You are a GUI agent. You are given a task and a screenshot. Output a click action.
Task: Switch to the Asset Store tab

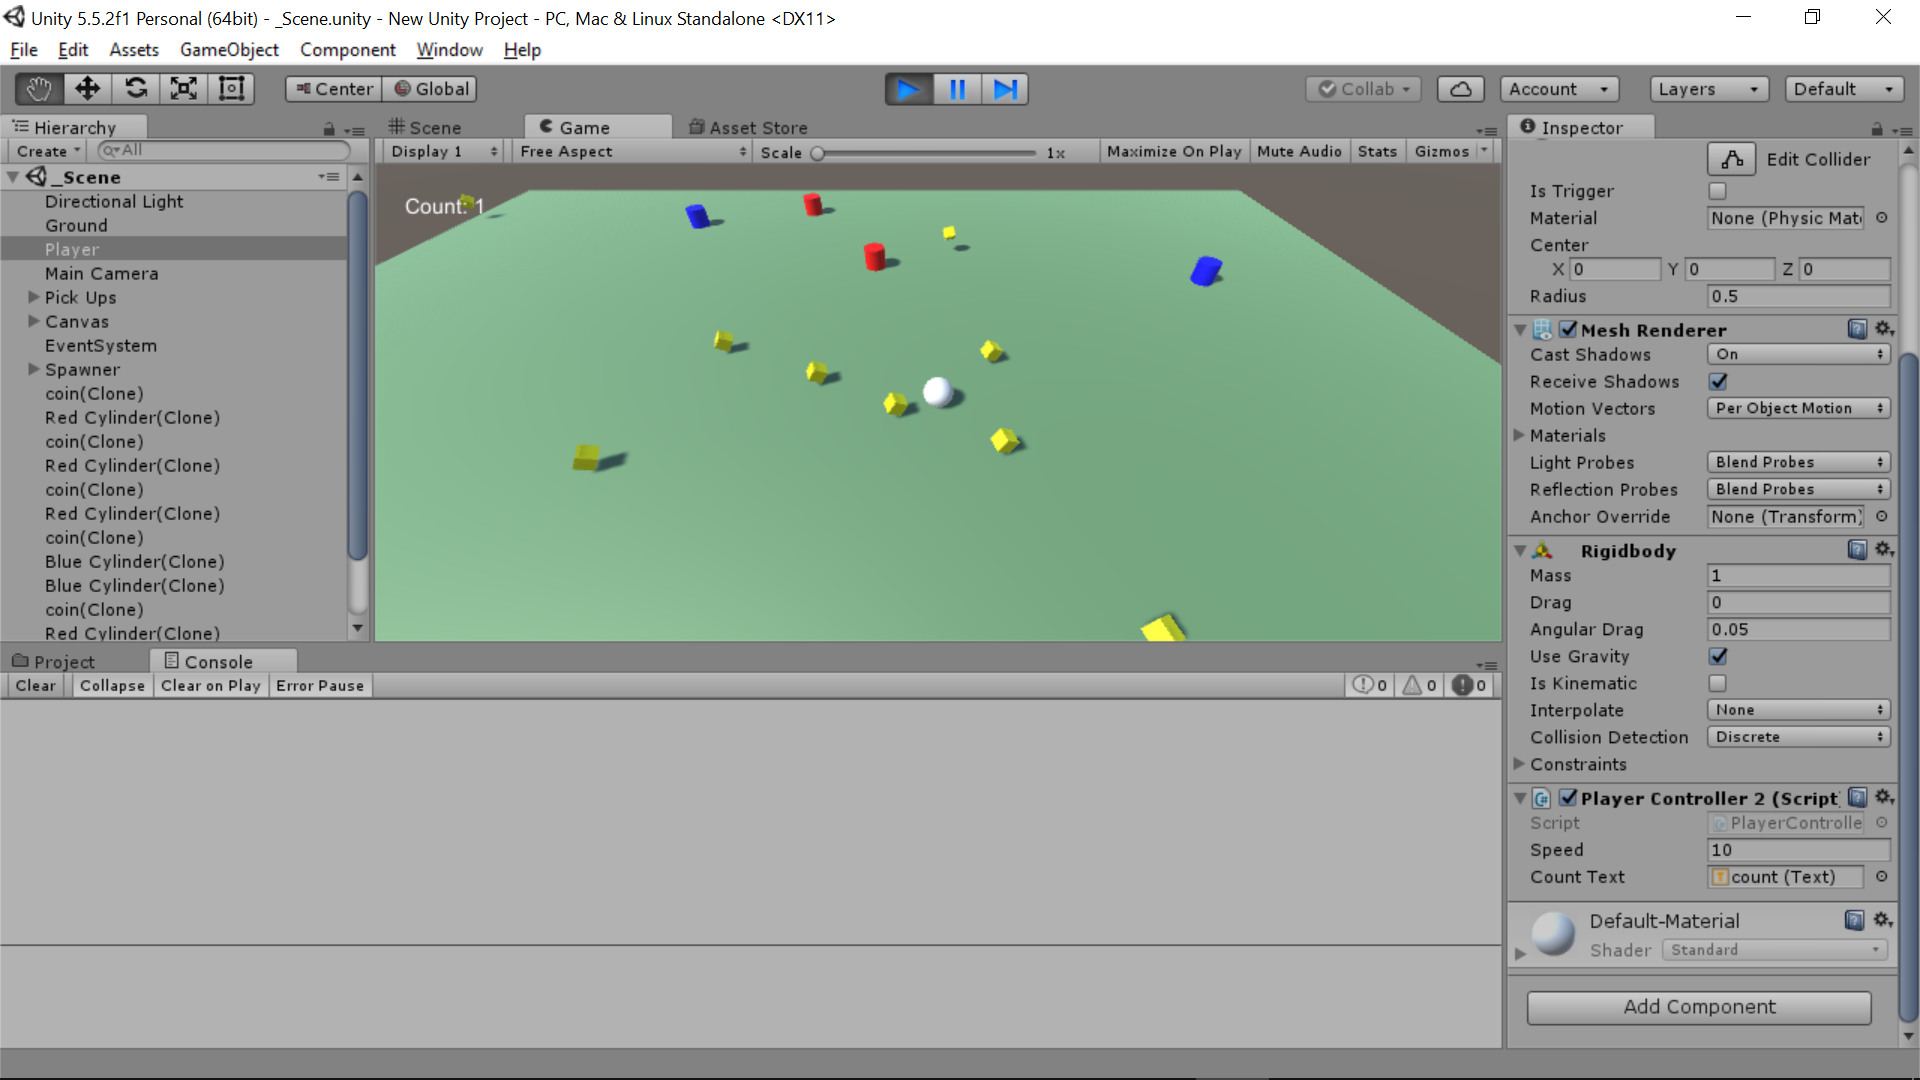tap(748, 127)
